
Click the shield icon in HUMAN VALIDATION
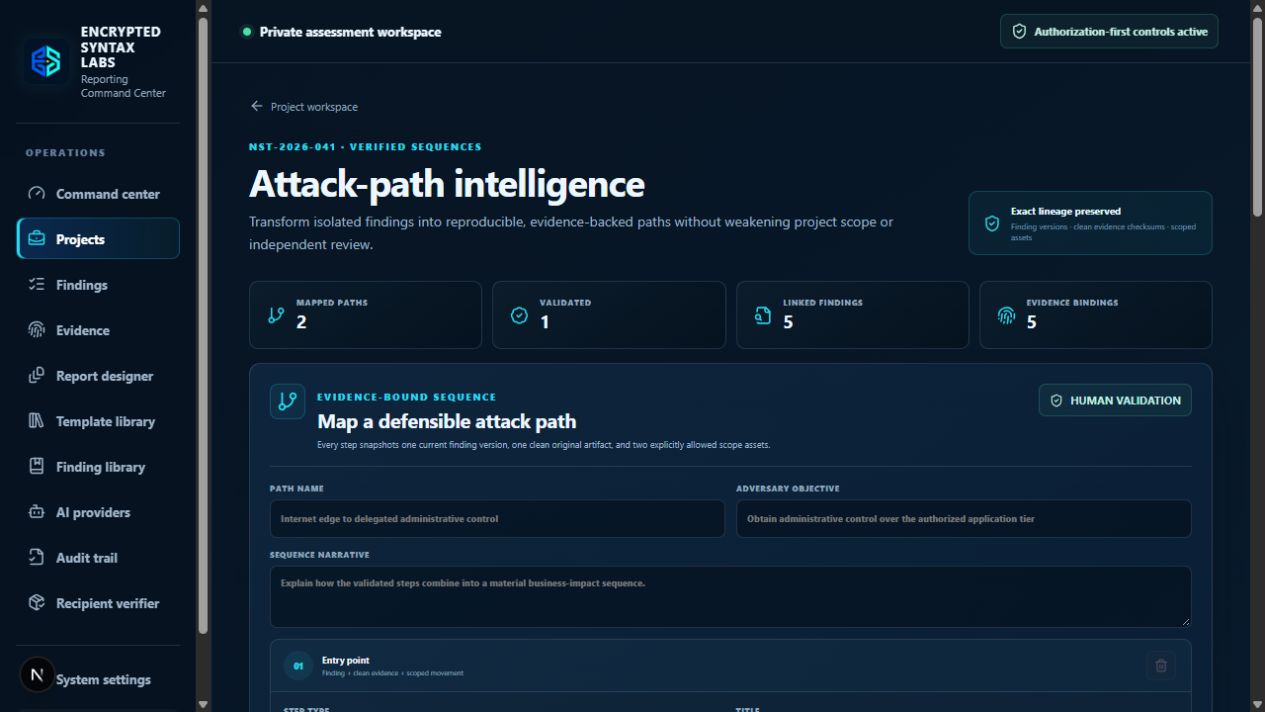click(x=1056, y=400)
